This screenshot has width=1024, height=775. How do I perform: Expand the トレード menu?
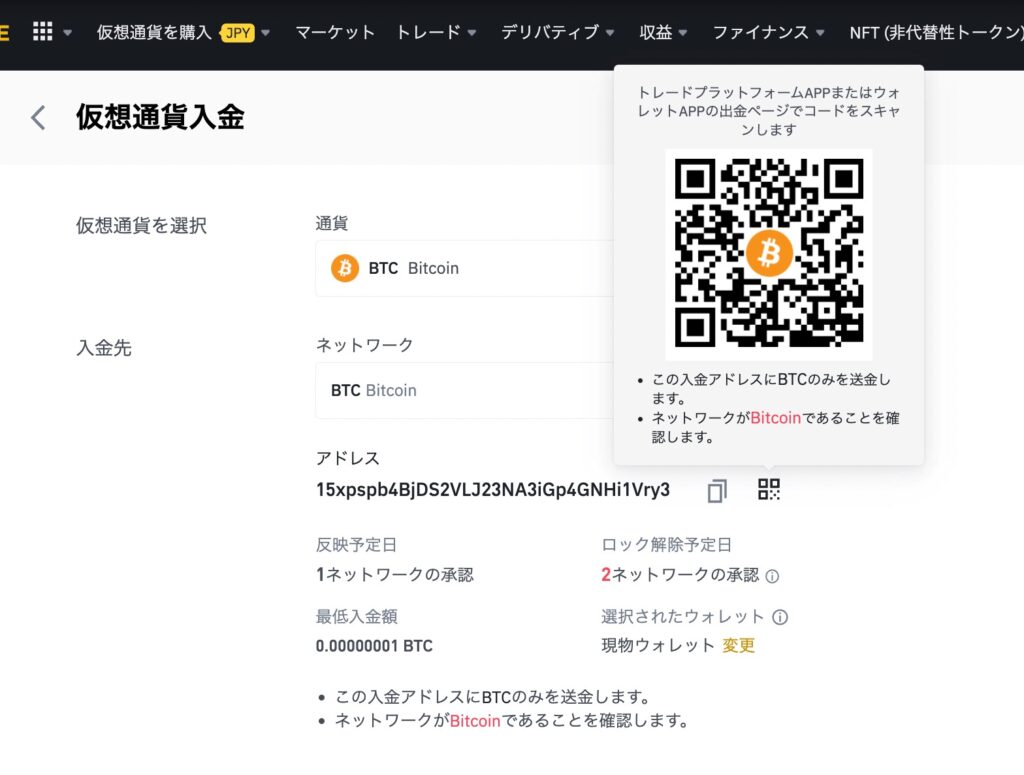pos(436,32)
